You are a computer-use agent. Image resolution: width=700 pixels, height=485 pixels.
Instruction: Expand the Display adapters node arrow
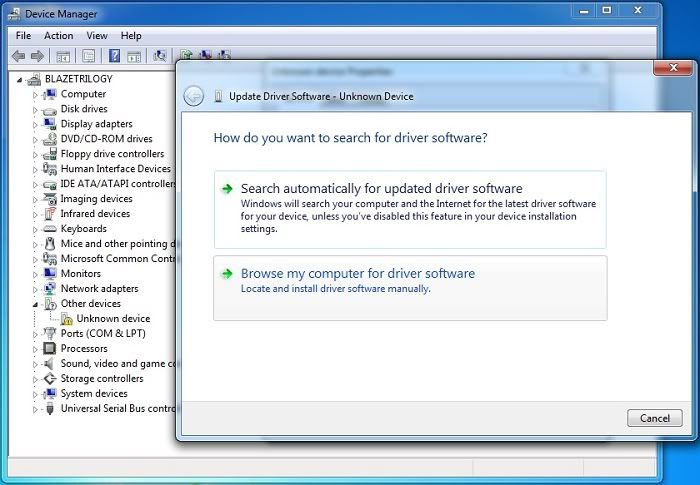35,125
